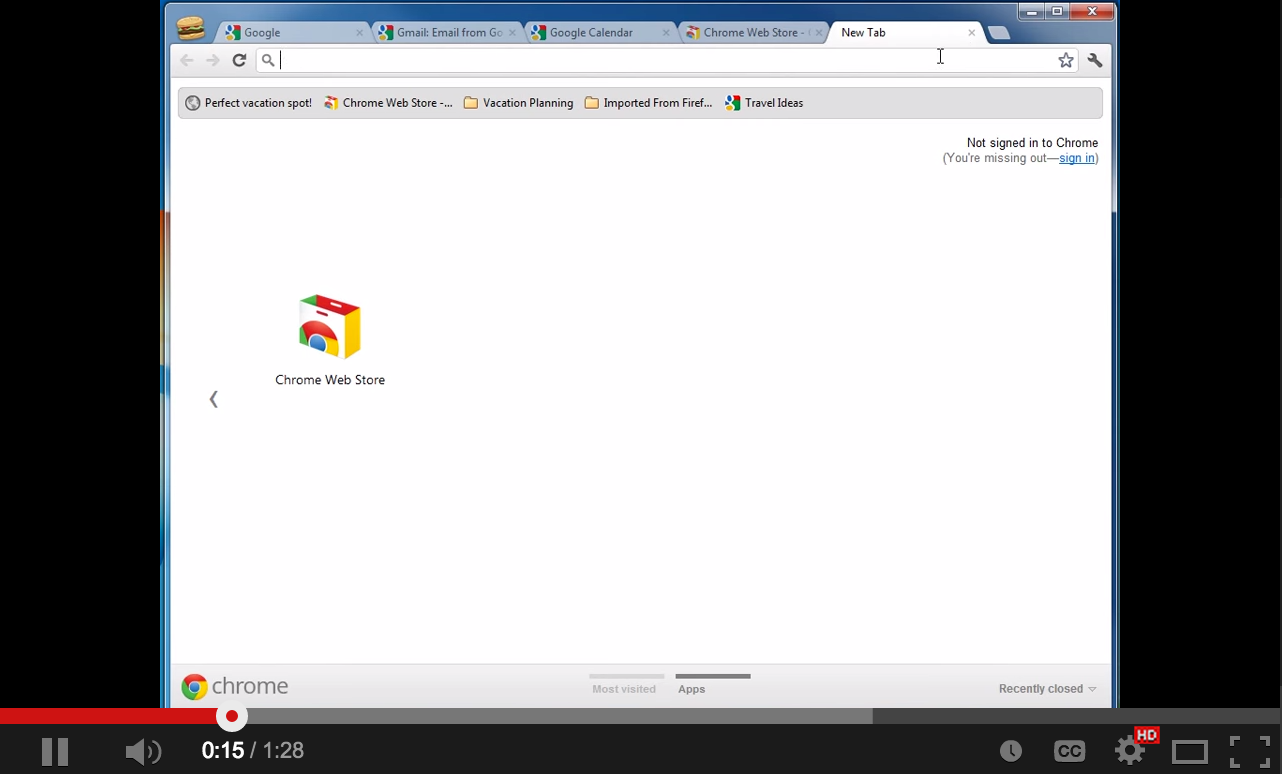Click unbuffered part of video timeline
Image resolution: width=1282 pixels, height=774 pixels.
tap(1075, 716)
